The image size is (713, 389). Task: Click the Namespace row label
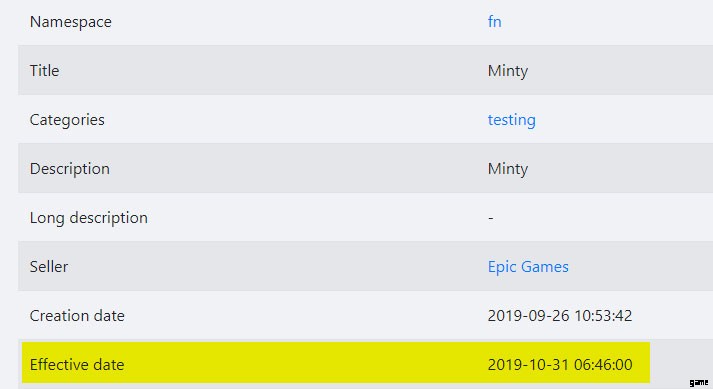click(x=70, y=21)
